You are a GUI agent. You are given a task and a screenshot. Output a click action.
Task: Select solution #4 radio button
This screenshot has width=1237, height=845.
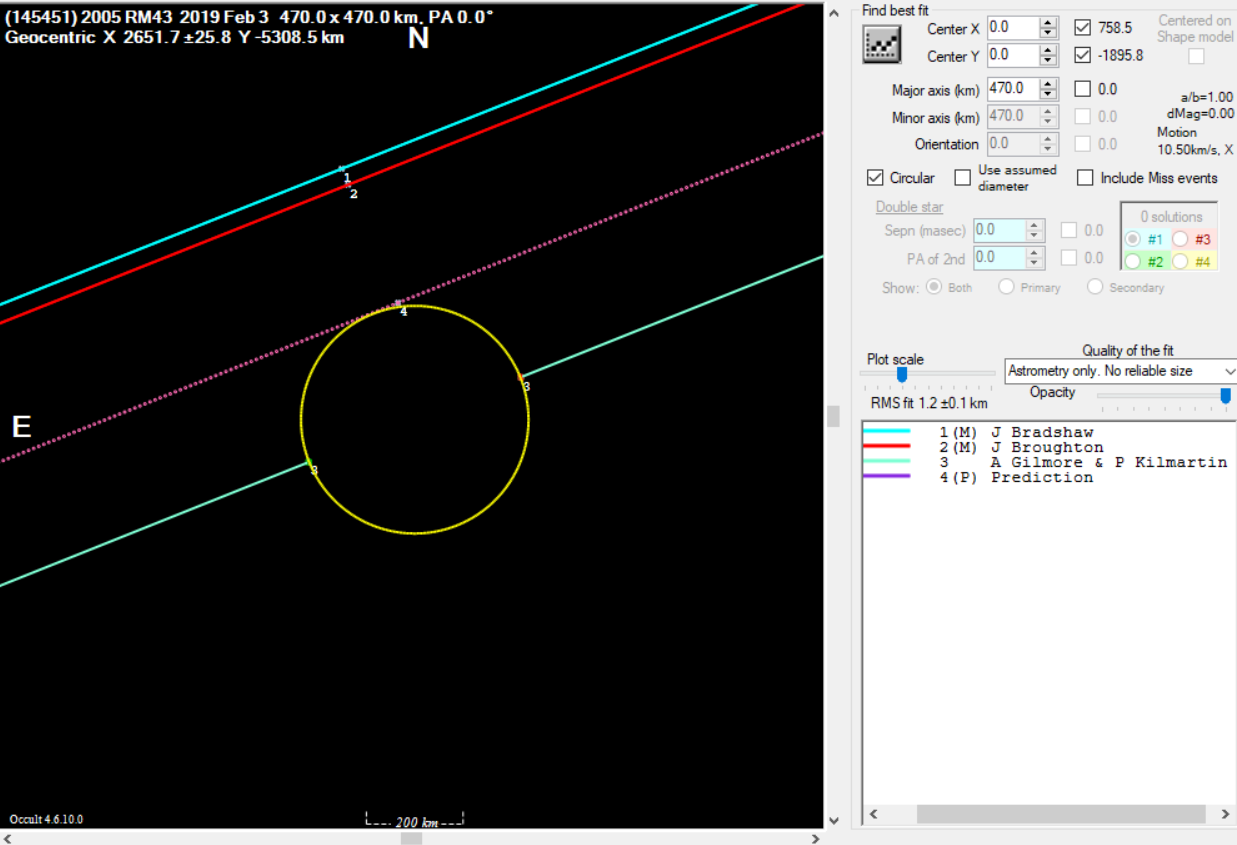pyautogui.click(x=1180, y=261)
